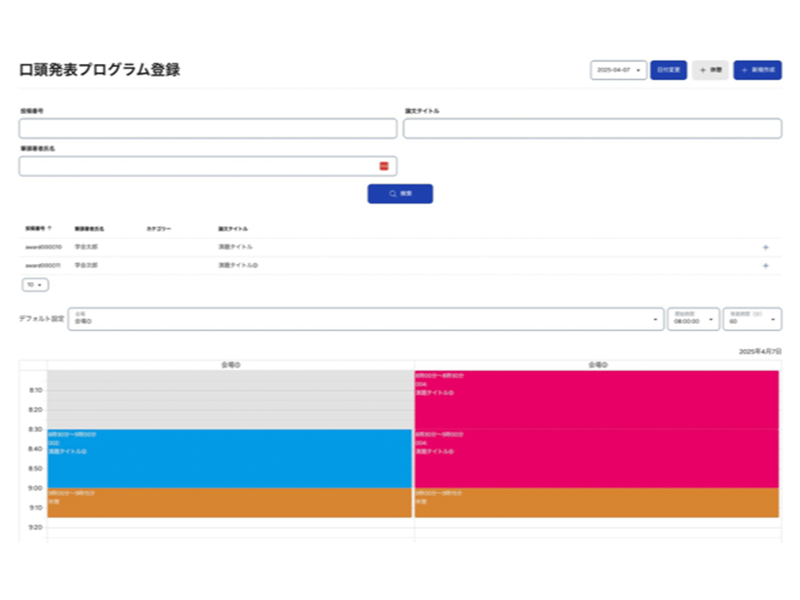Image resolution: width=800 pixels, height=600 pixels.
Task: Click the orange break block below the pink sessions
Action: click(x=597, y=503)
